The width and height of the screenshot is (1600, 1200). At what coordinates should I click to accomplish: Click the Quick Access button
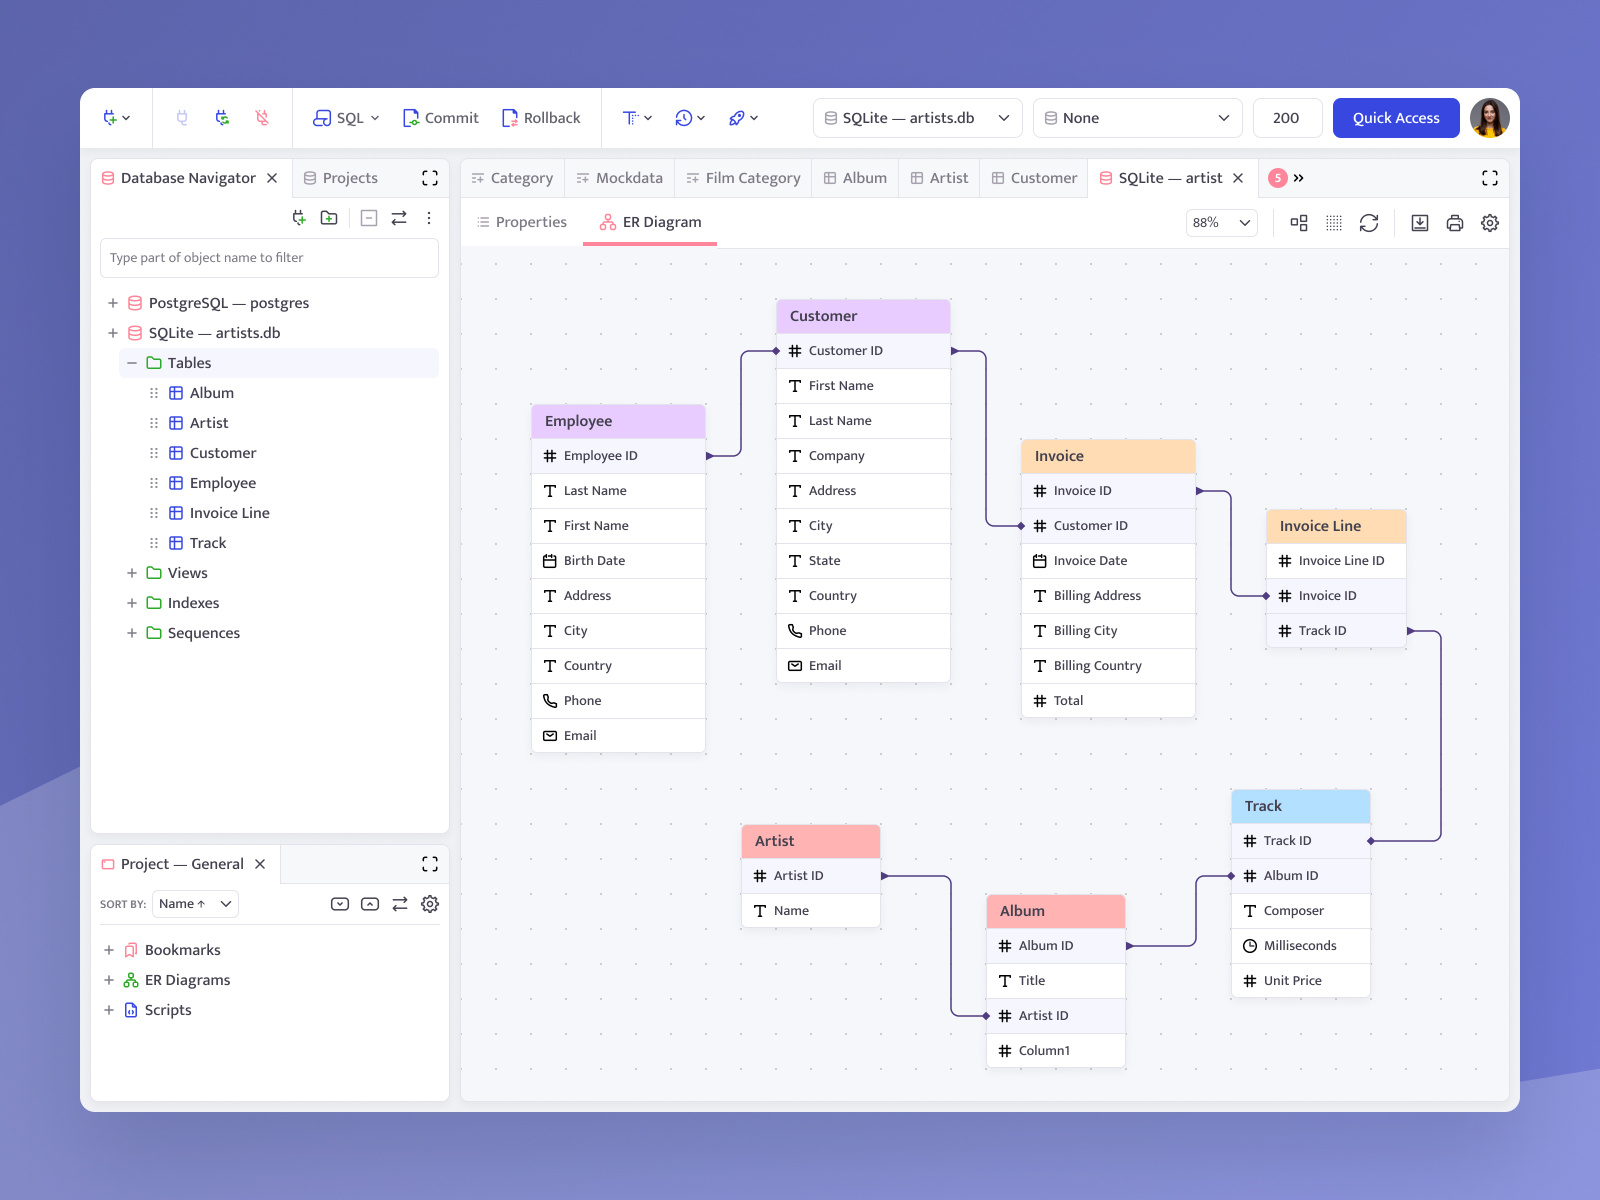click(1395, 117)
